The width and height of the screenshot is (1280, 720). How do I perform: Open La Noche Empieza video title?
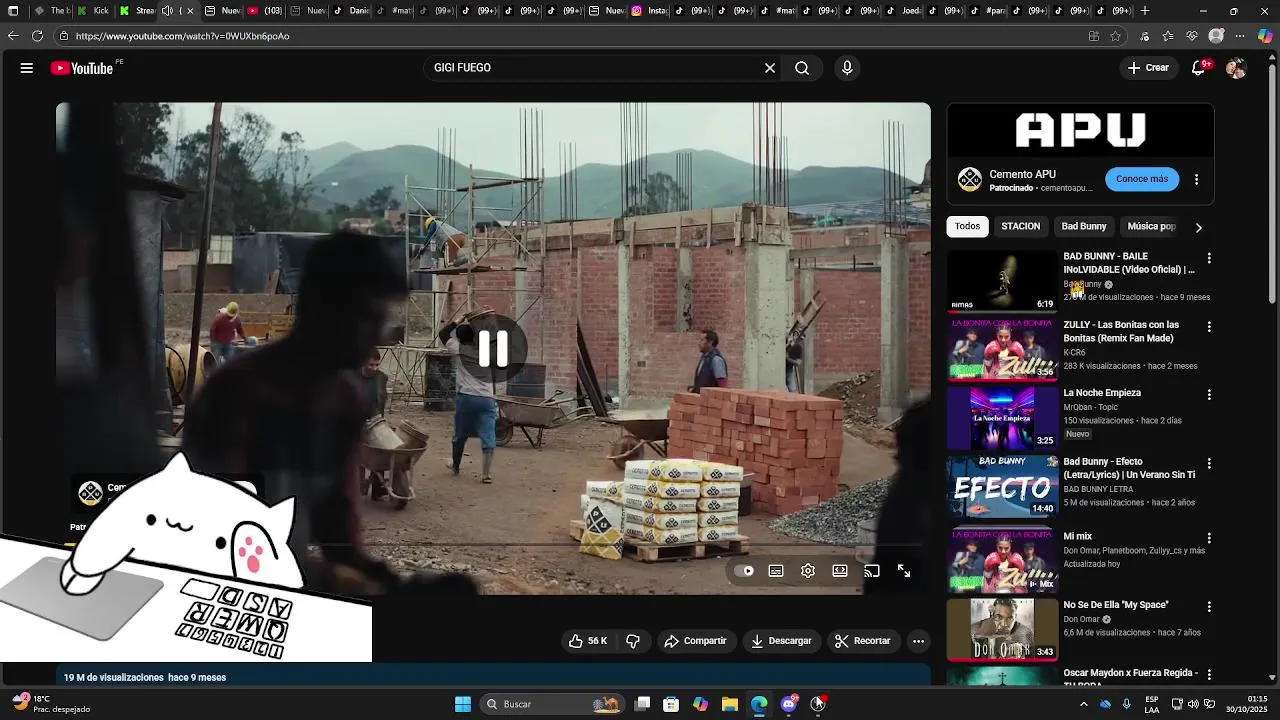(1102, 393)
